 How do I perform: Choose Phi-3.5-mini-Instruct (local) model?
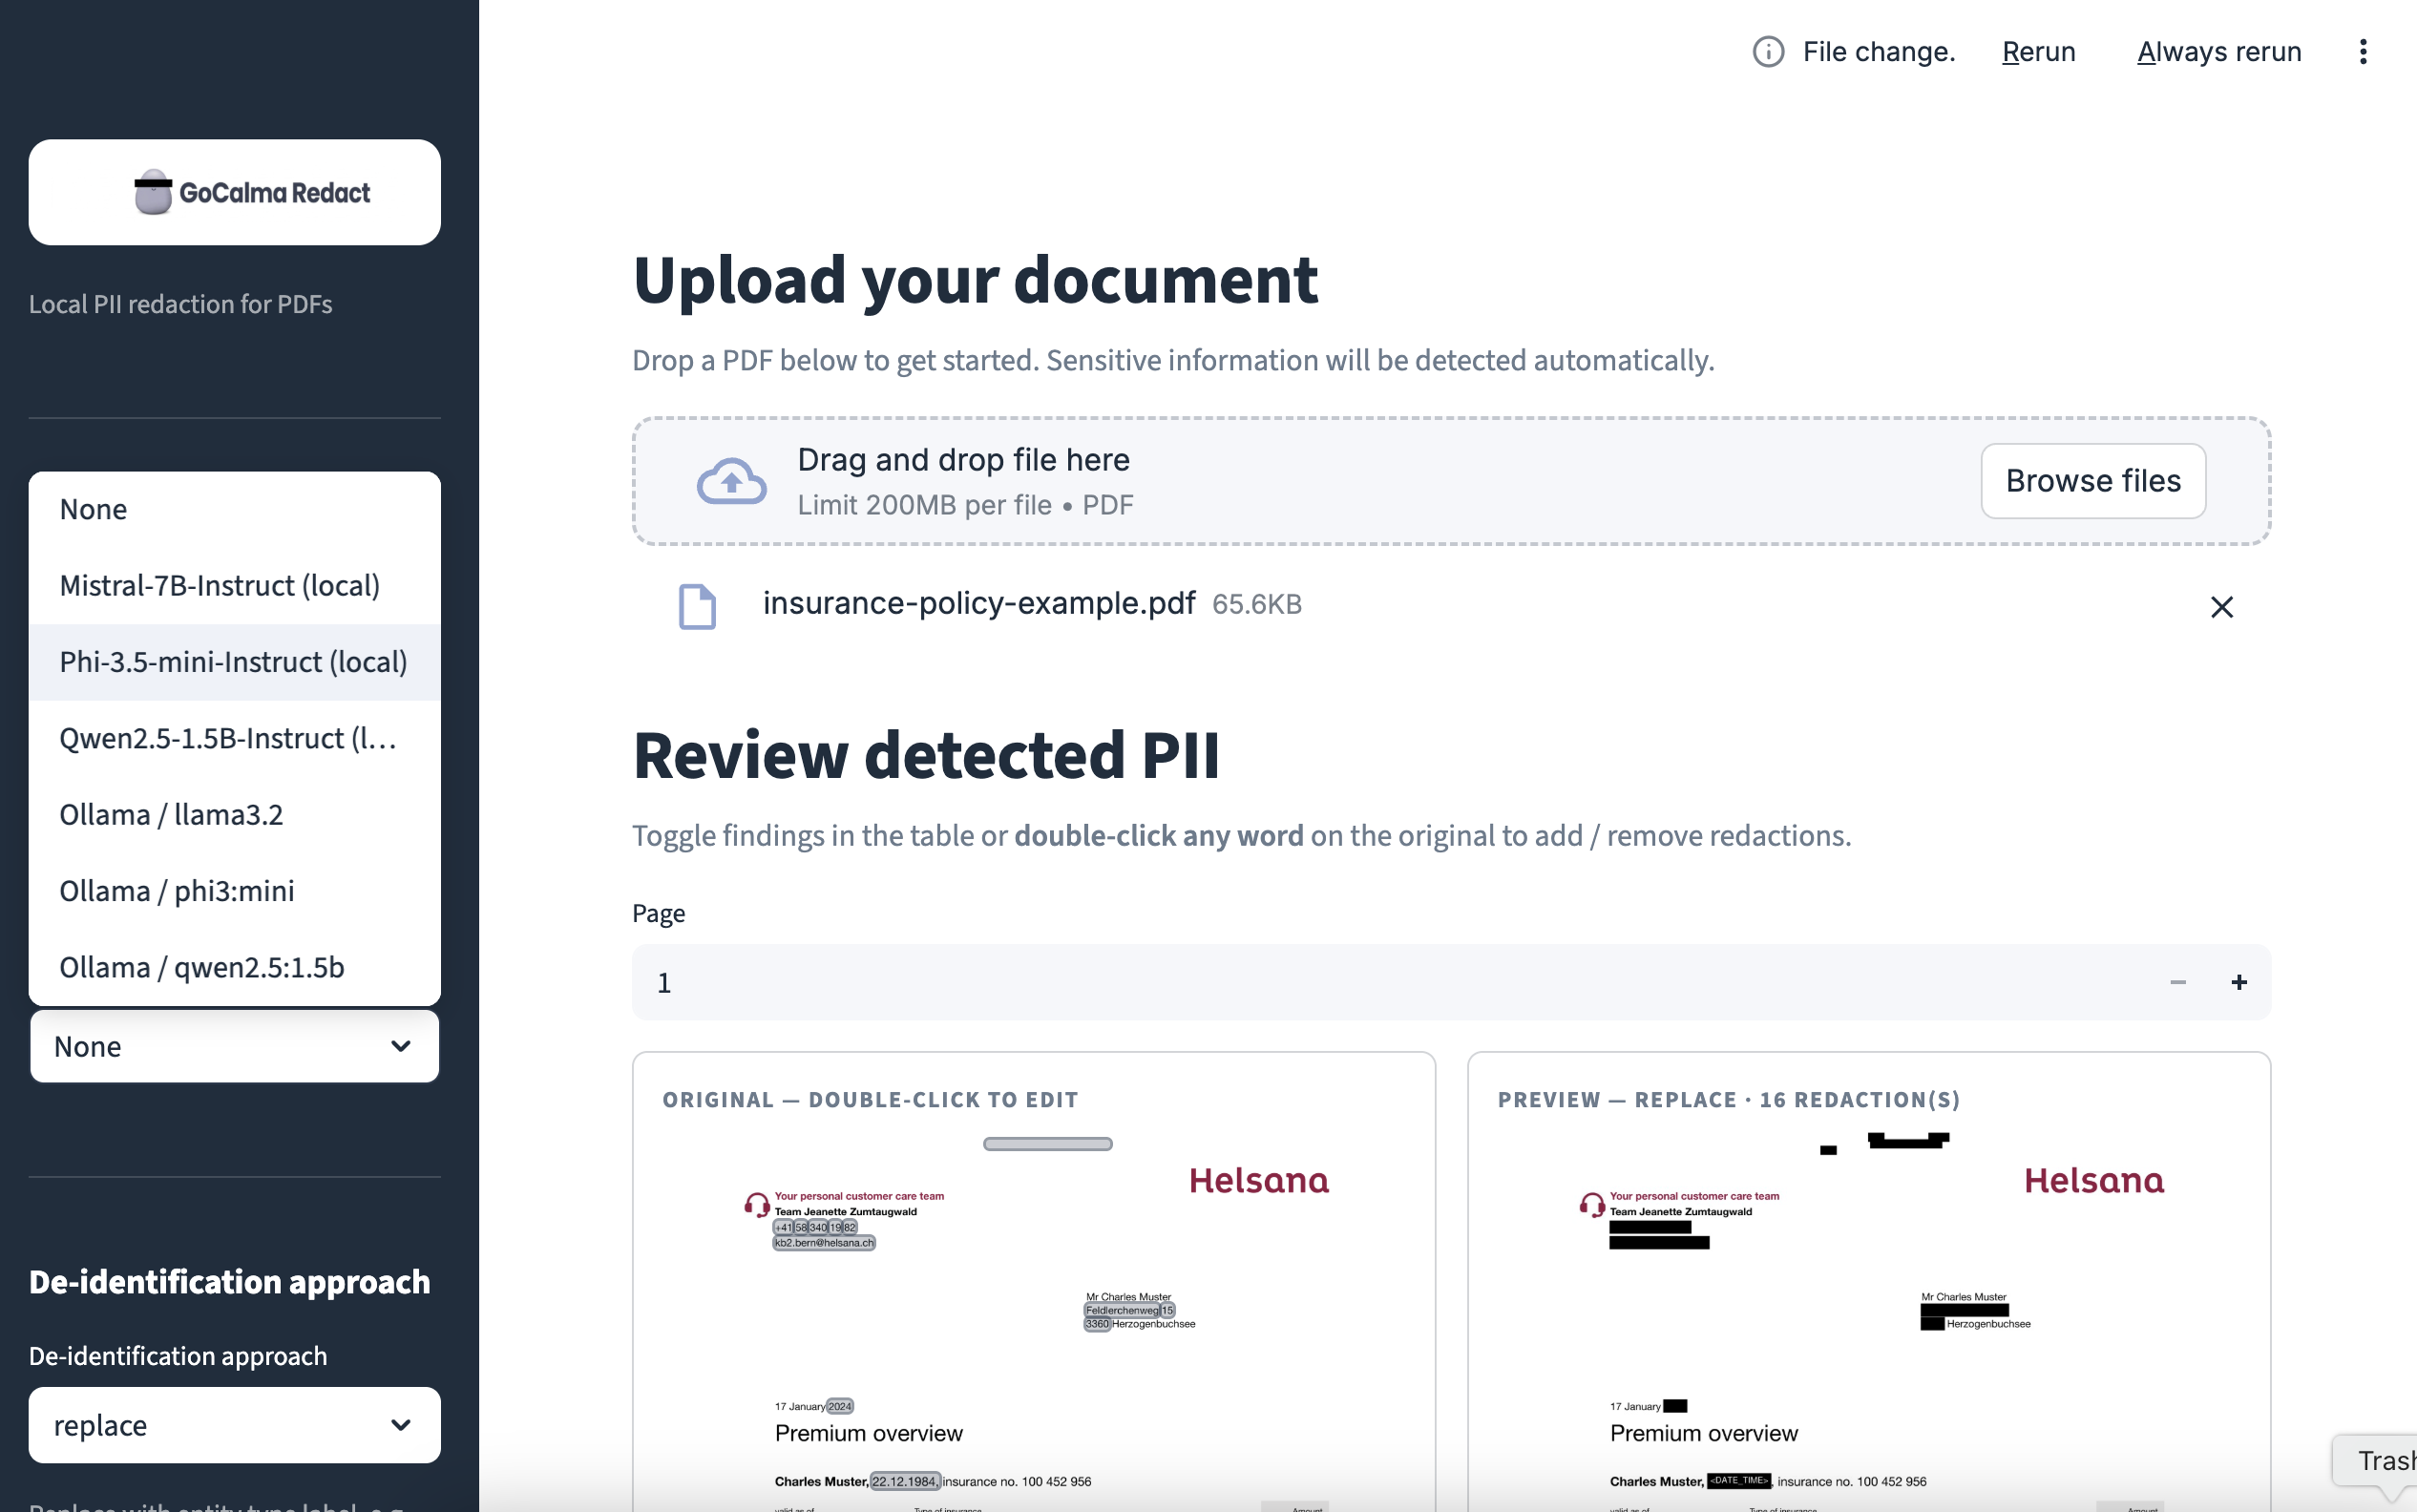point(233,662)
